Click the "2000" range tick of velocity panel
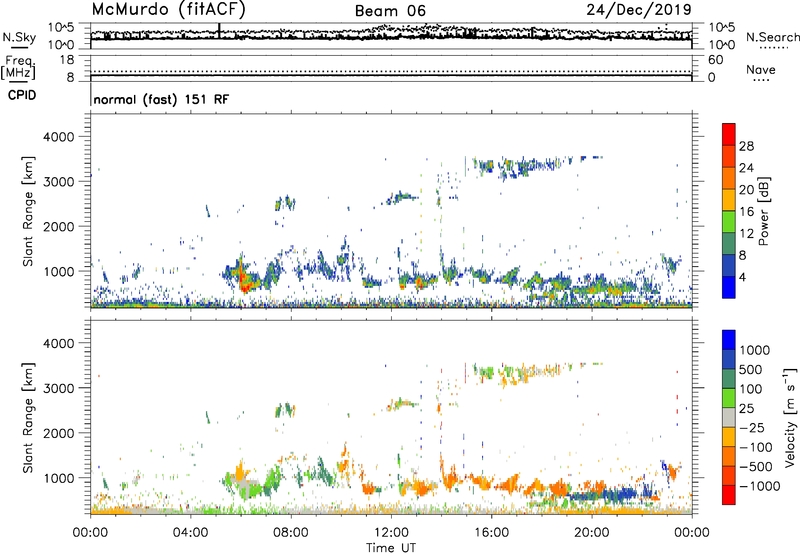Screen dimensions: 800x554 click(58, 433)
